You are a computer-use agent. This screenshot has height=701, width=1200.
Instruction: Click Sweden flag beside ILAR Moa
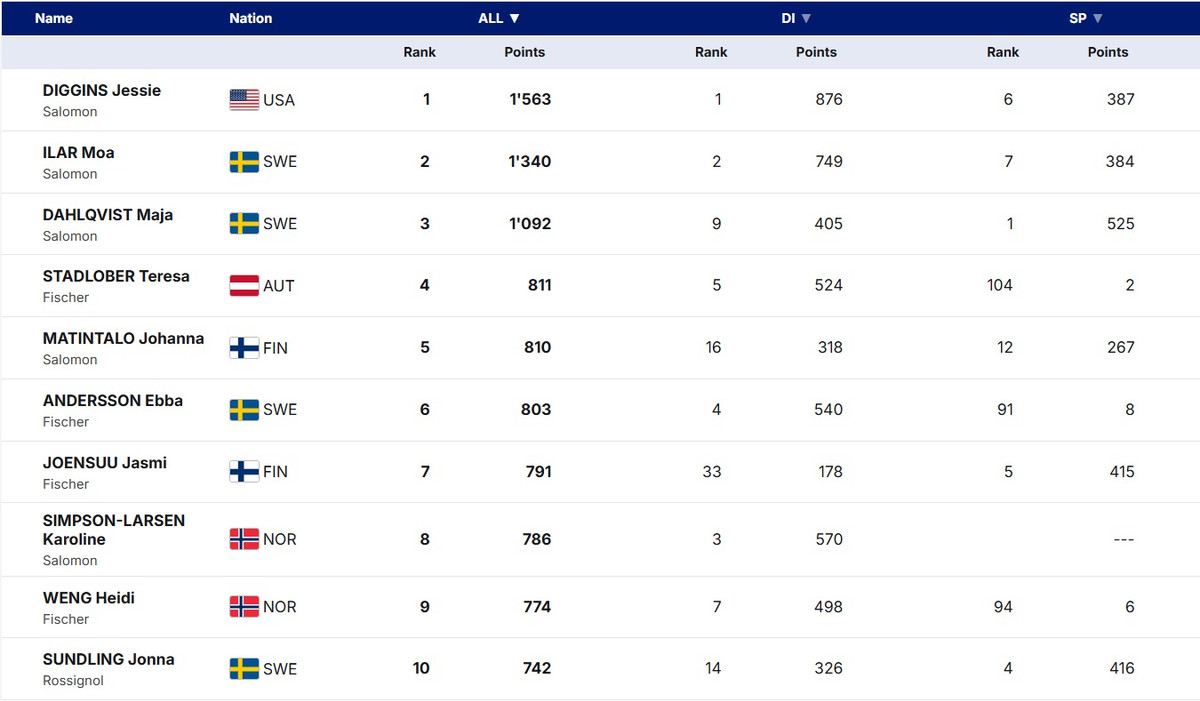(244, 162)
